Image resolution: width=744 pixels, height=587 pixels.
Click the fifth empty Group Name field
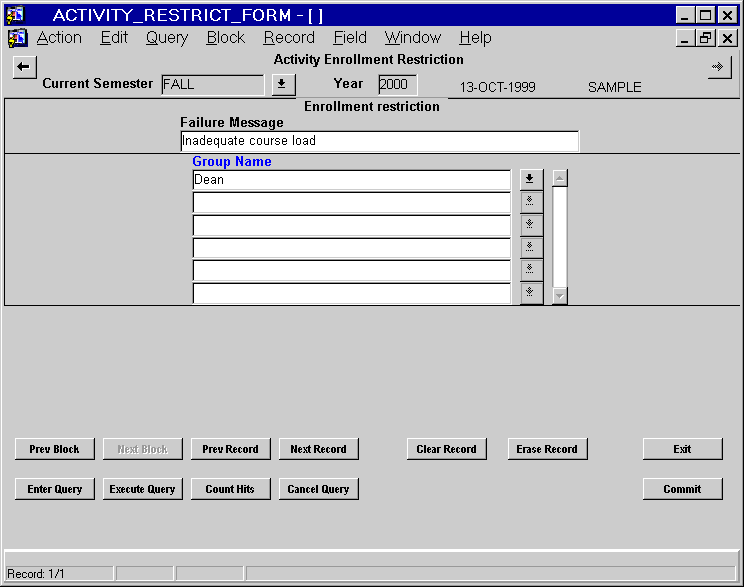click(352, 270)
